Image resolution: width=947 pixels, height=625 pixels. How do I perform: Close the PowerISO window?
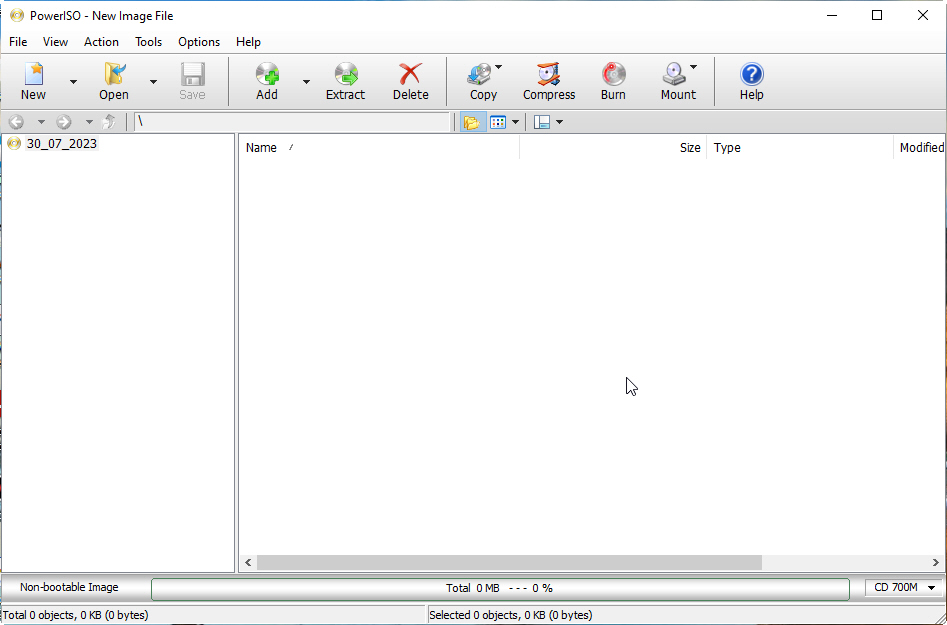point(923,16)
